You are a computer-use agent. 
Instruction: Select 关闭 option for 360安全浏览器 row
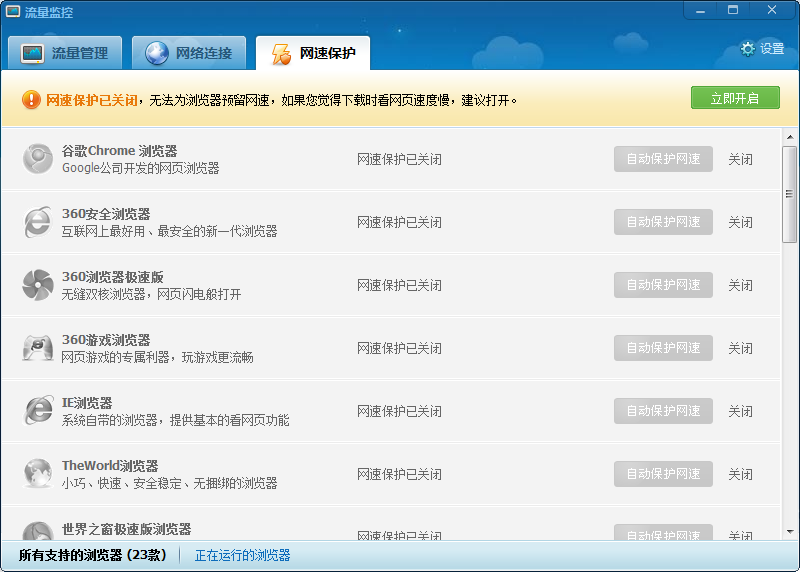click(740, 222)
